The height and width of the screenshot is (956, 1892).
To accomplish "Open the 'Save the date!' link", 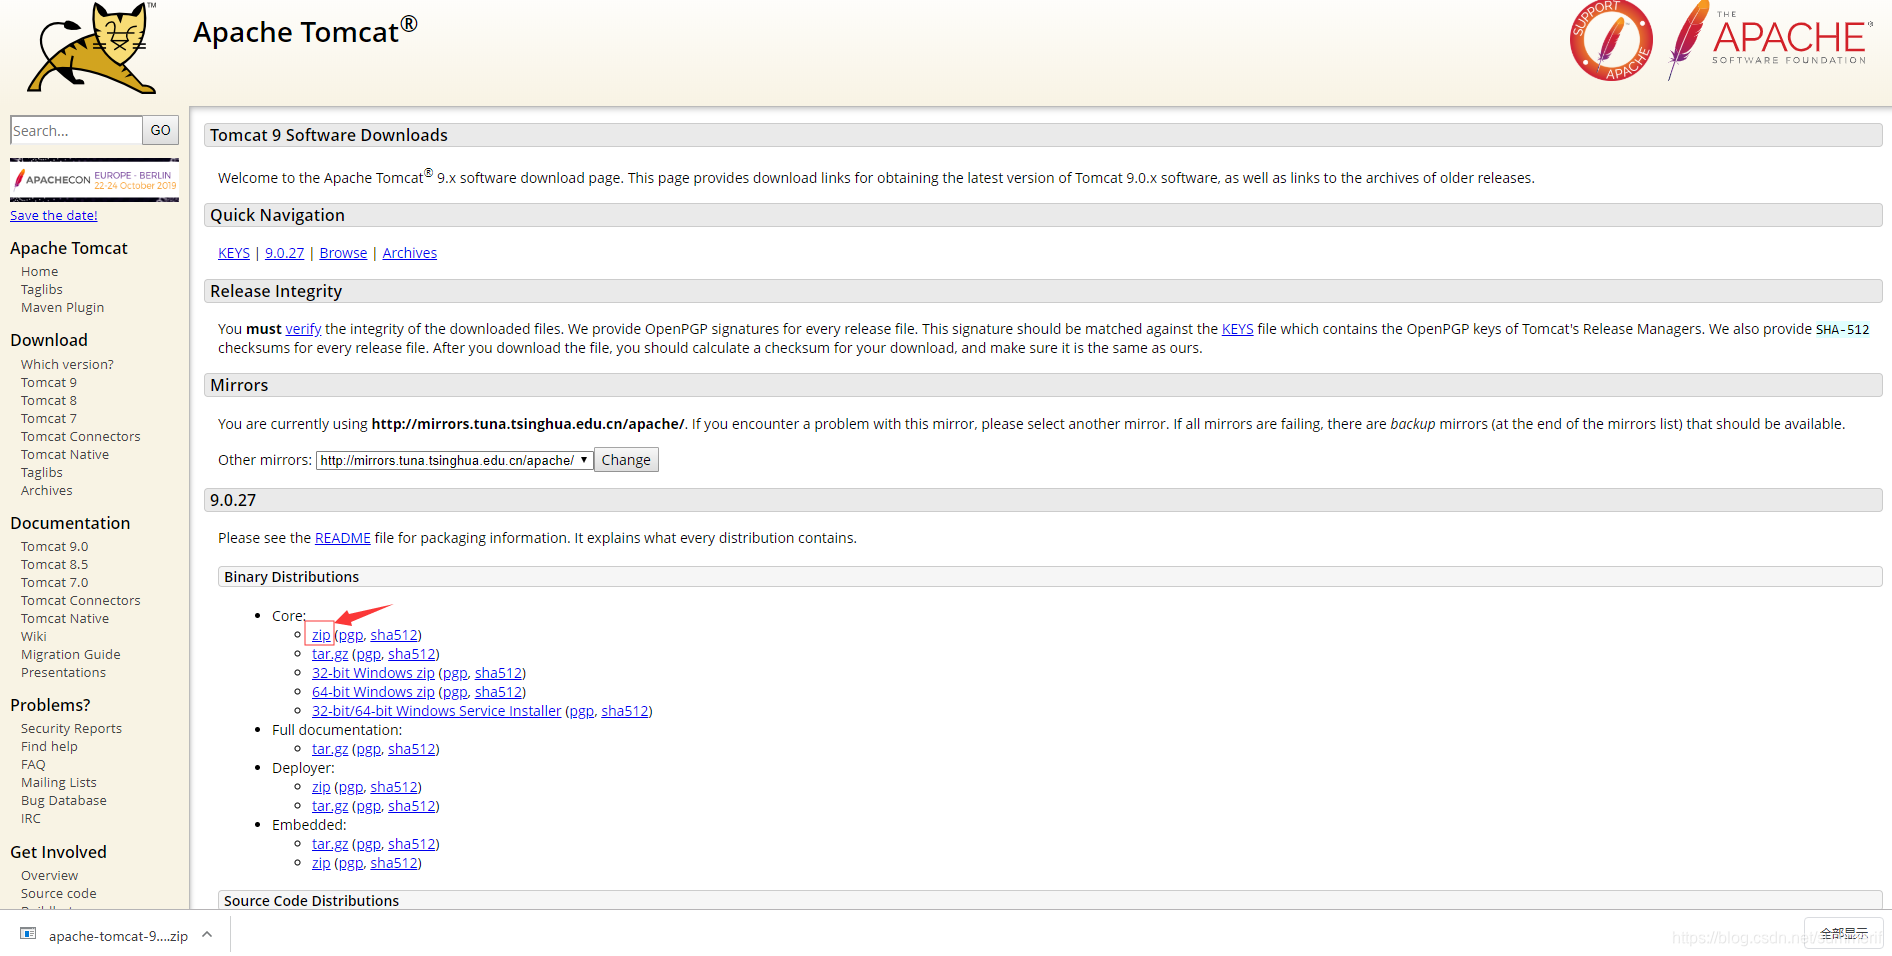I will pyautogui.click(x=54, y=215).
